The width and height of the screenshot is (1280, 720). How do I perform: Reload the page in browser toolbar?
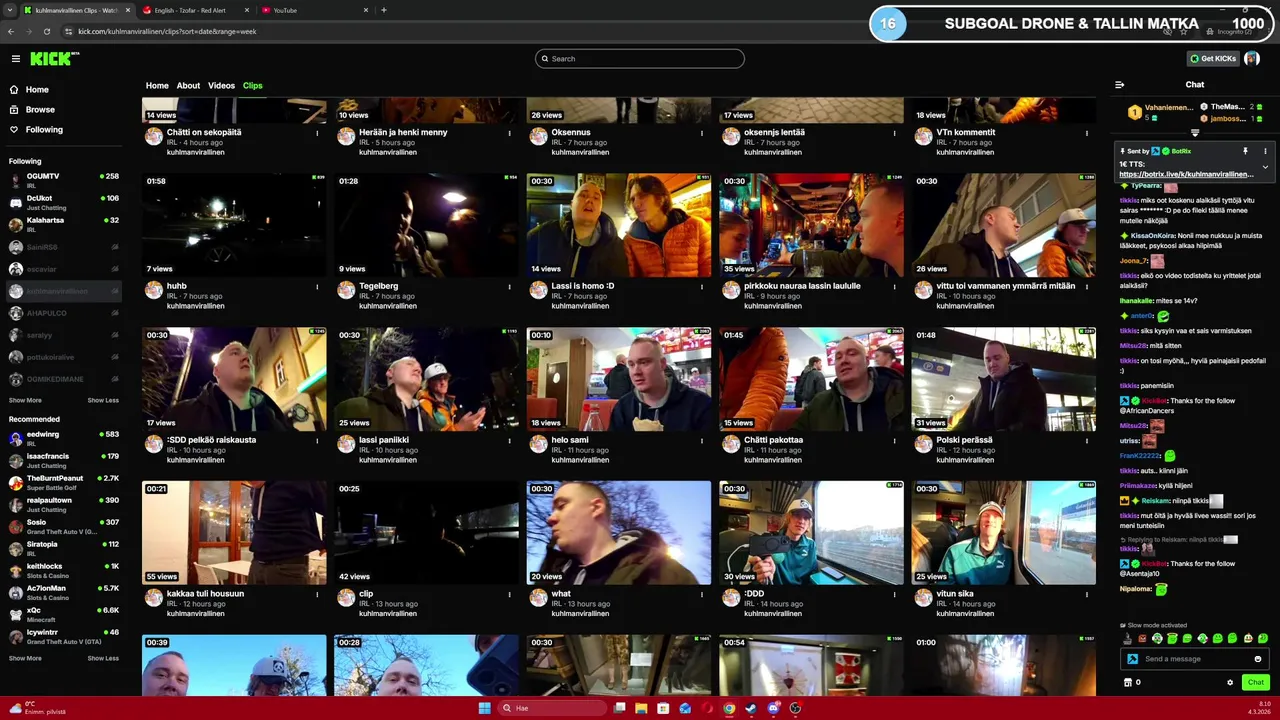click(x=46, y=31)
